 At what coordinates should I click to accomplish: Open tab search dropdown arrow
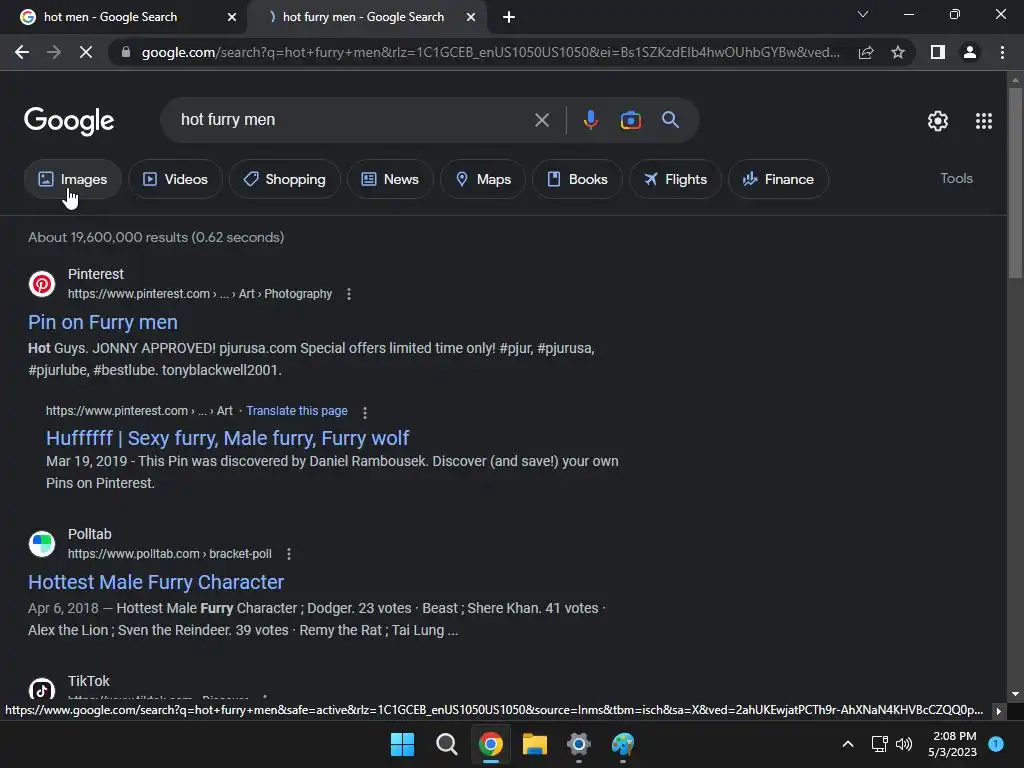(863, 14)
